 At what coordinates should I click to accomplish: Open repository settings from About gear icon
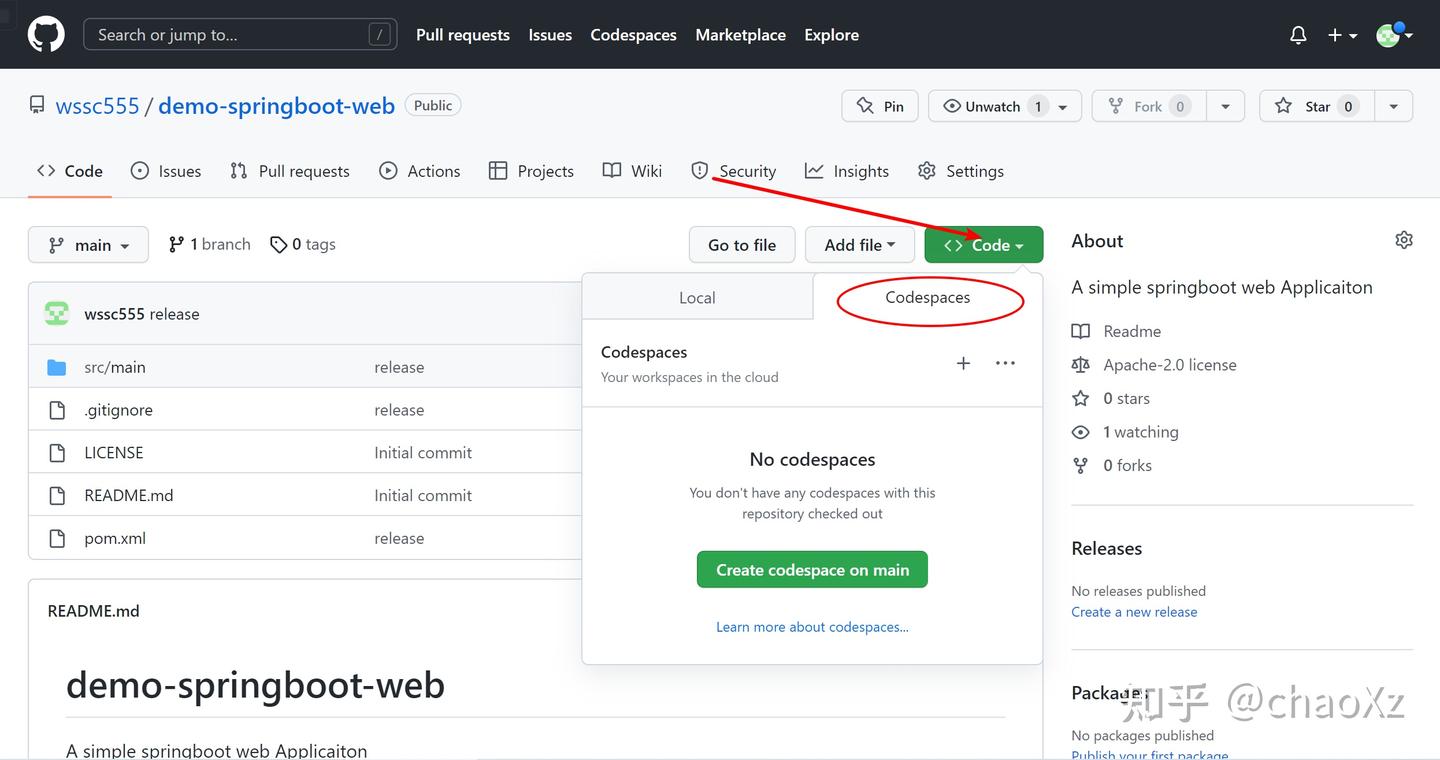click(x=1403, y=240)
